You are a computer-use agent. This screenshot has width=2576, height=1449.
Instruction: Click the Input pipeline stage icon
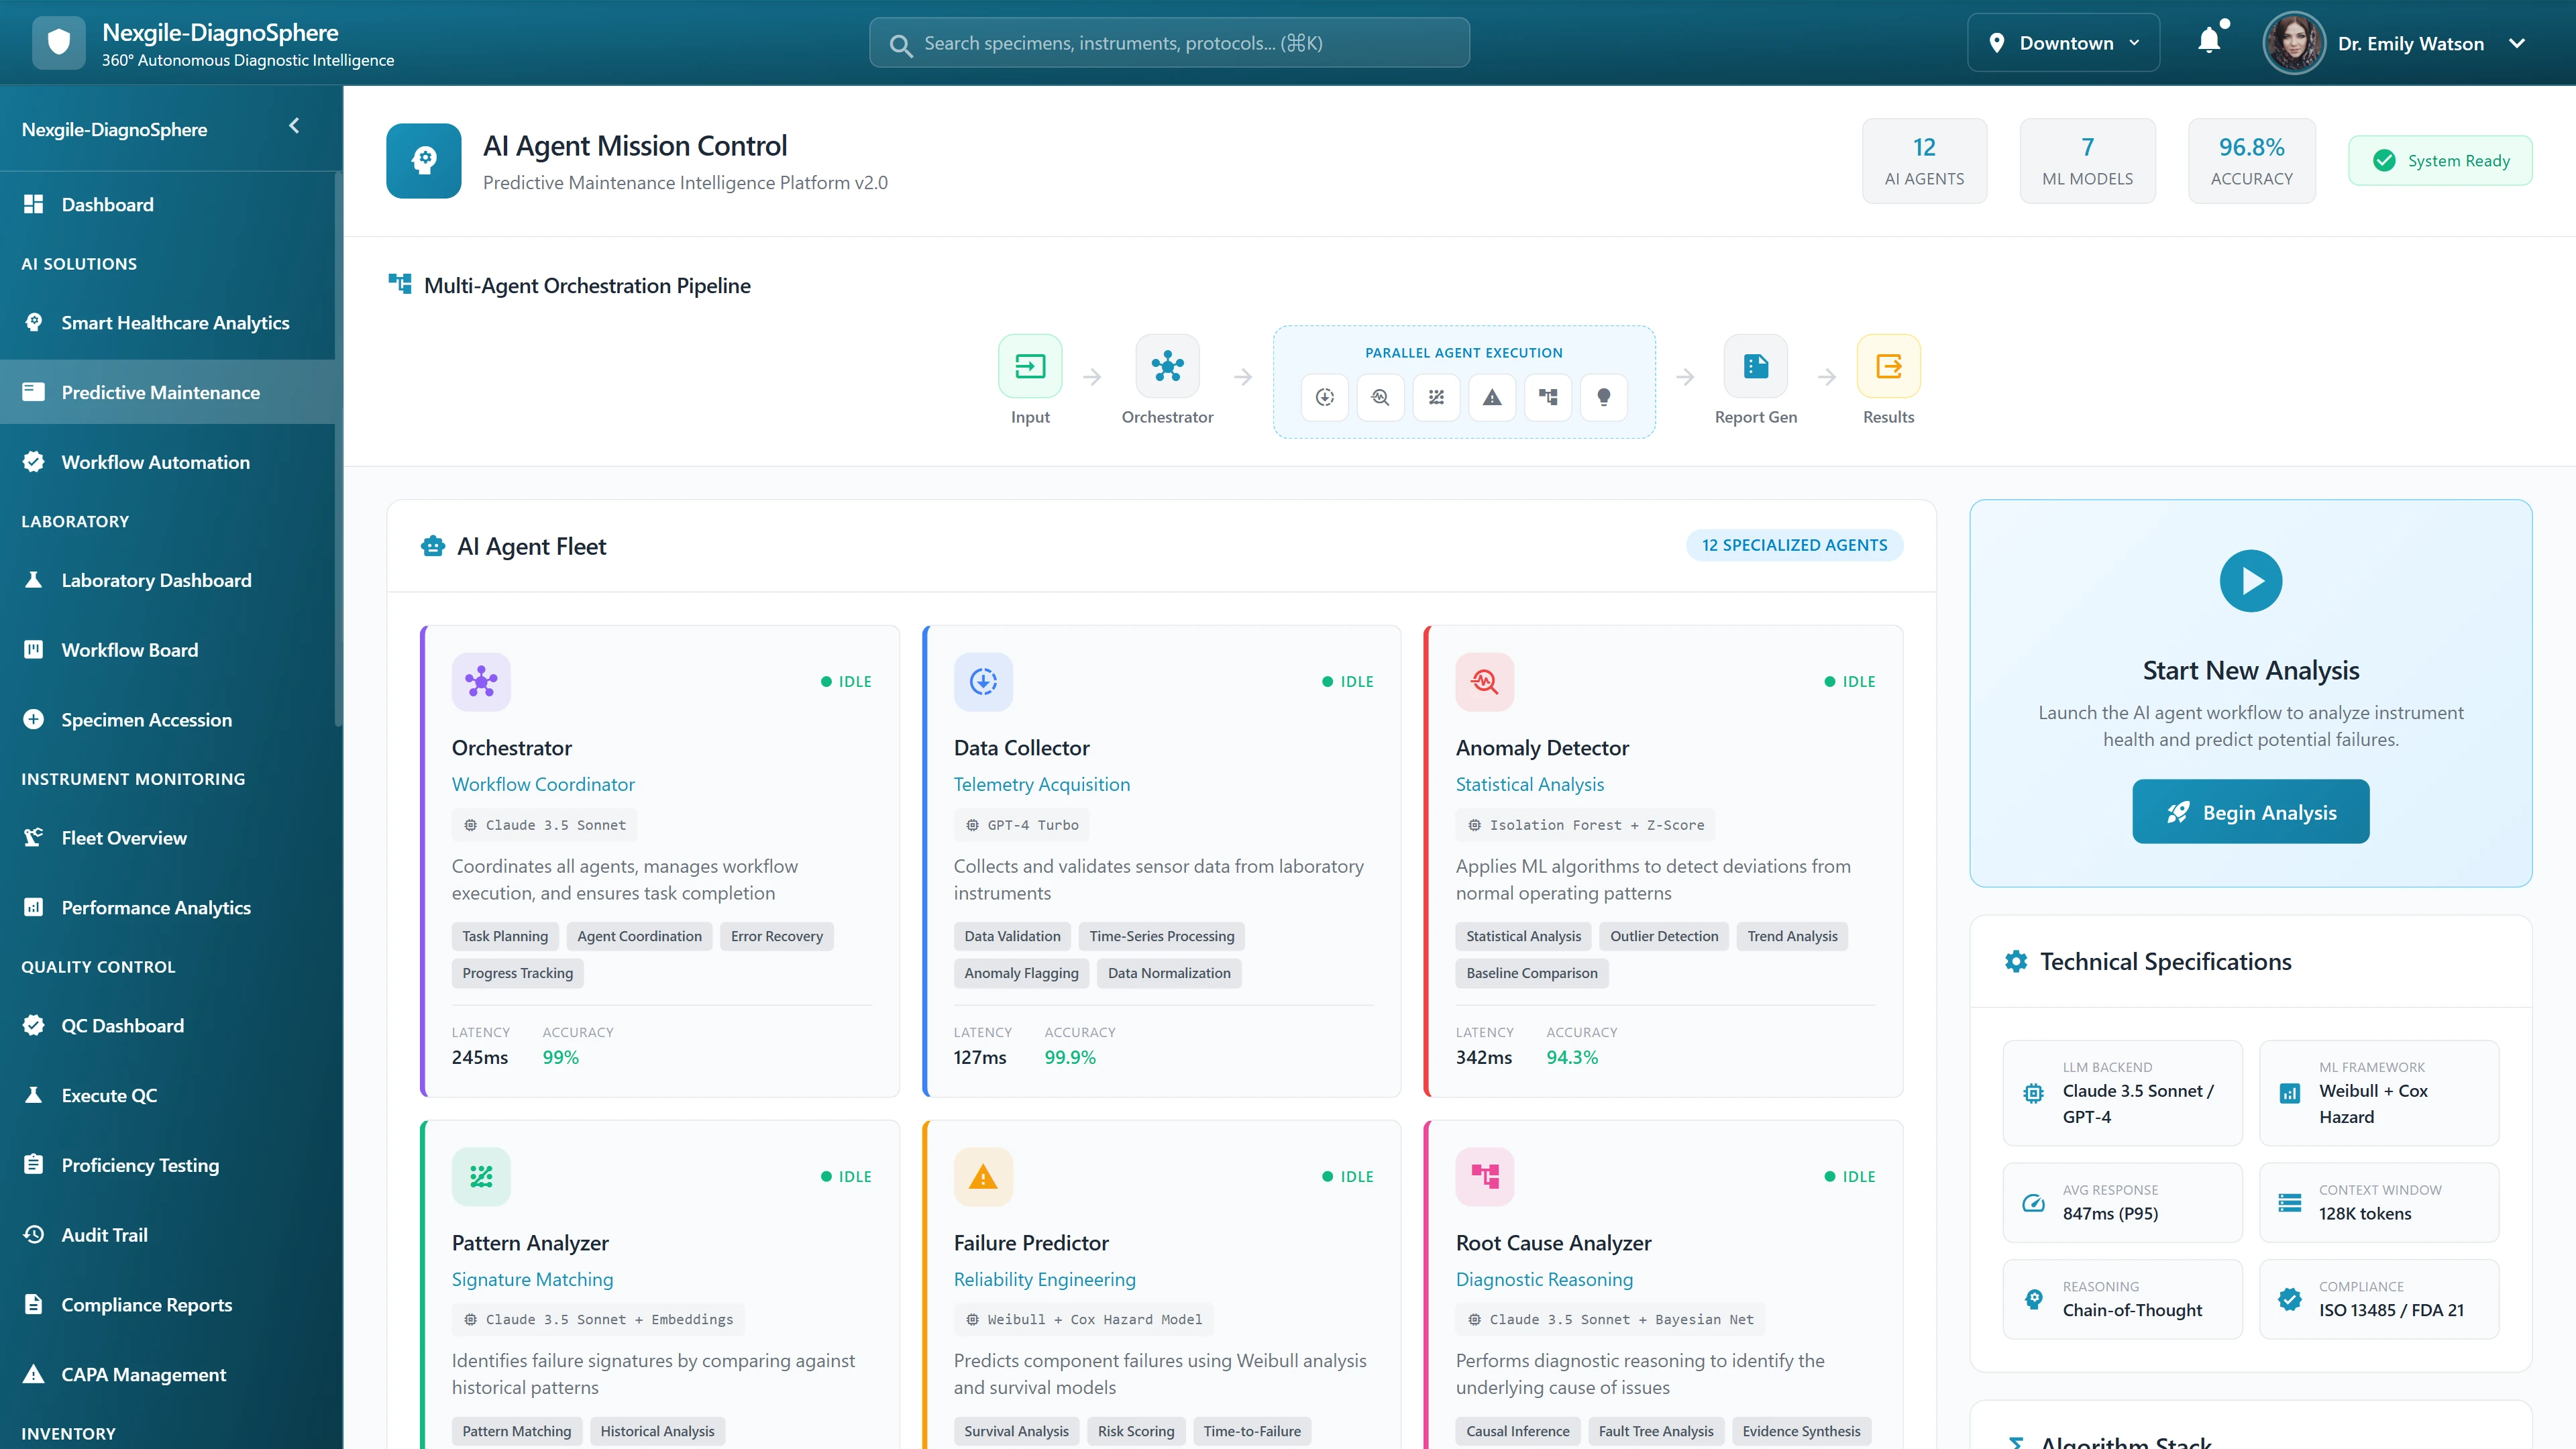[x=1030, y=366]
